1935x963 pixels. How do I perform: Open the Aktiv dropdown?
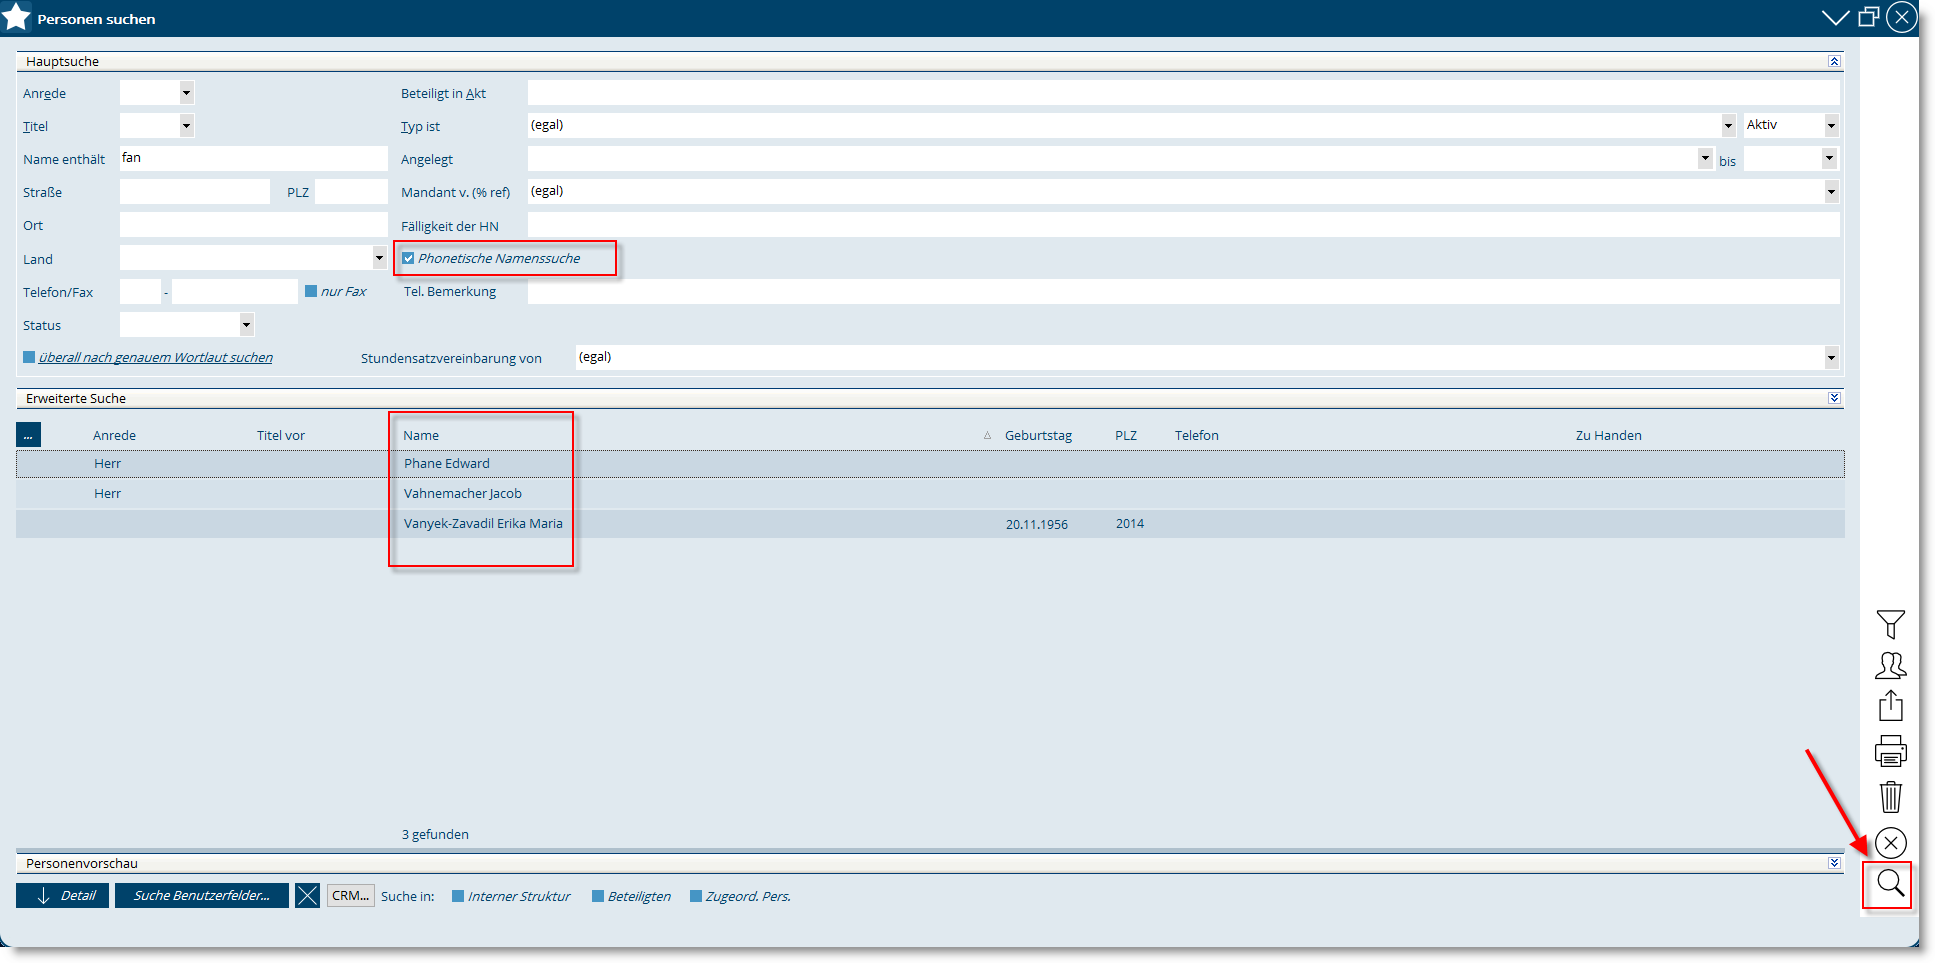tap(1831, 126)
